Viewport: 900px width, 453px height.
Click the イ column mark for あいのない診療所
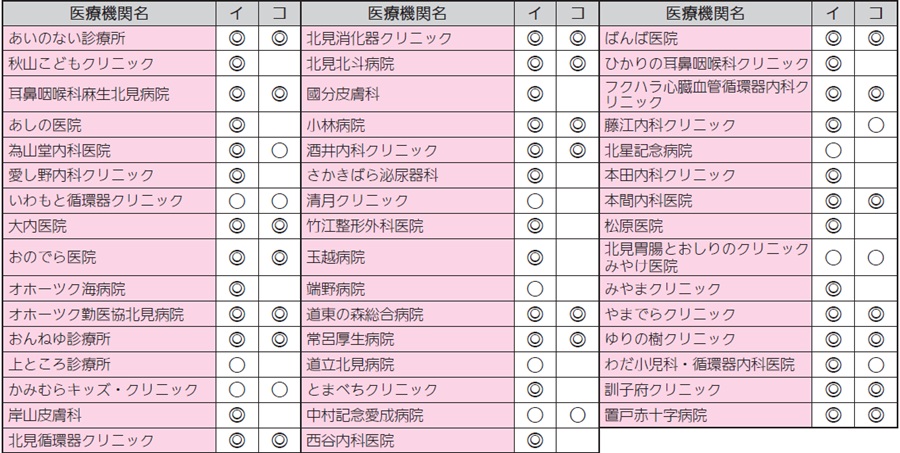[237, 38]
